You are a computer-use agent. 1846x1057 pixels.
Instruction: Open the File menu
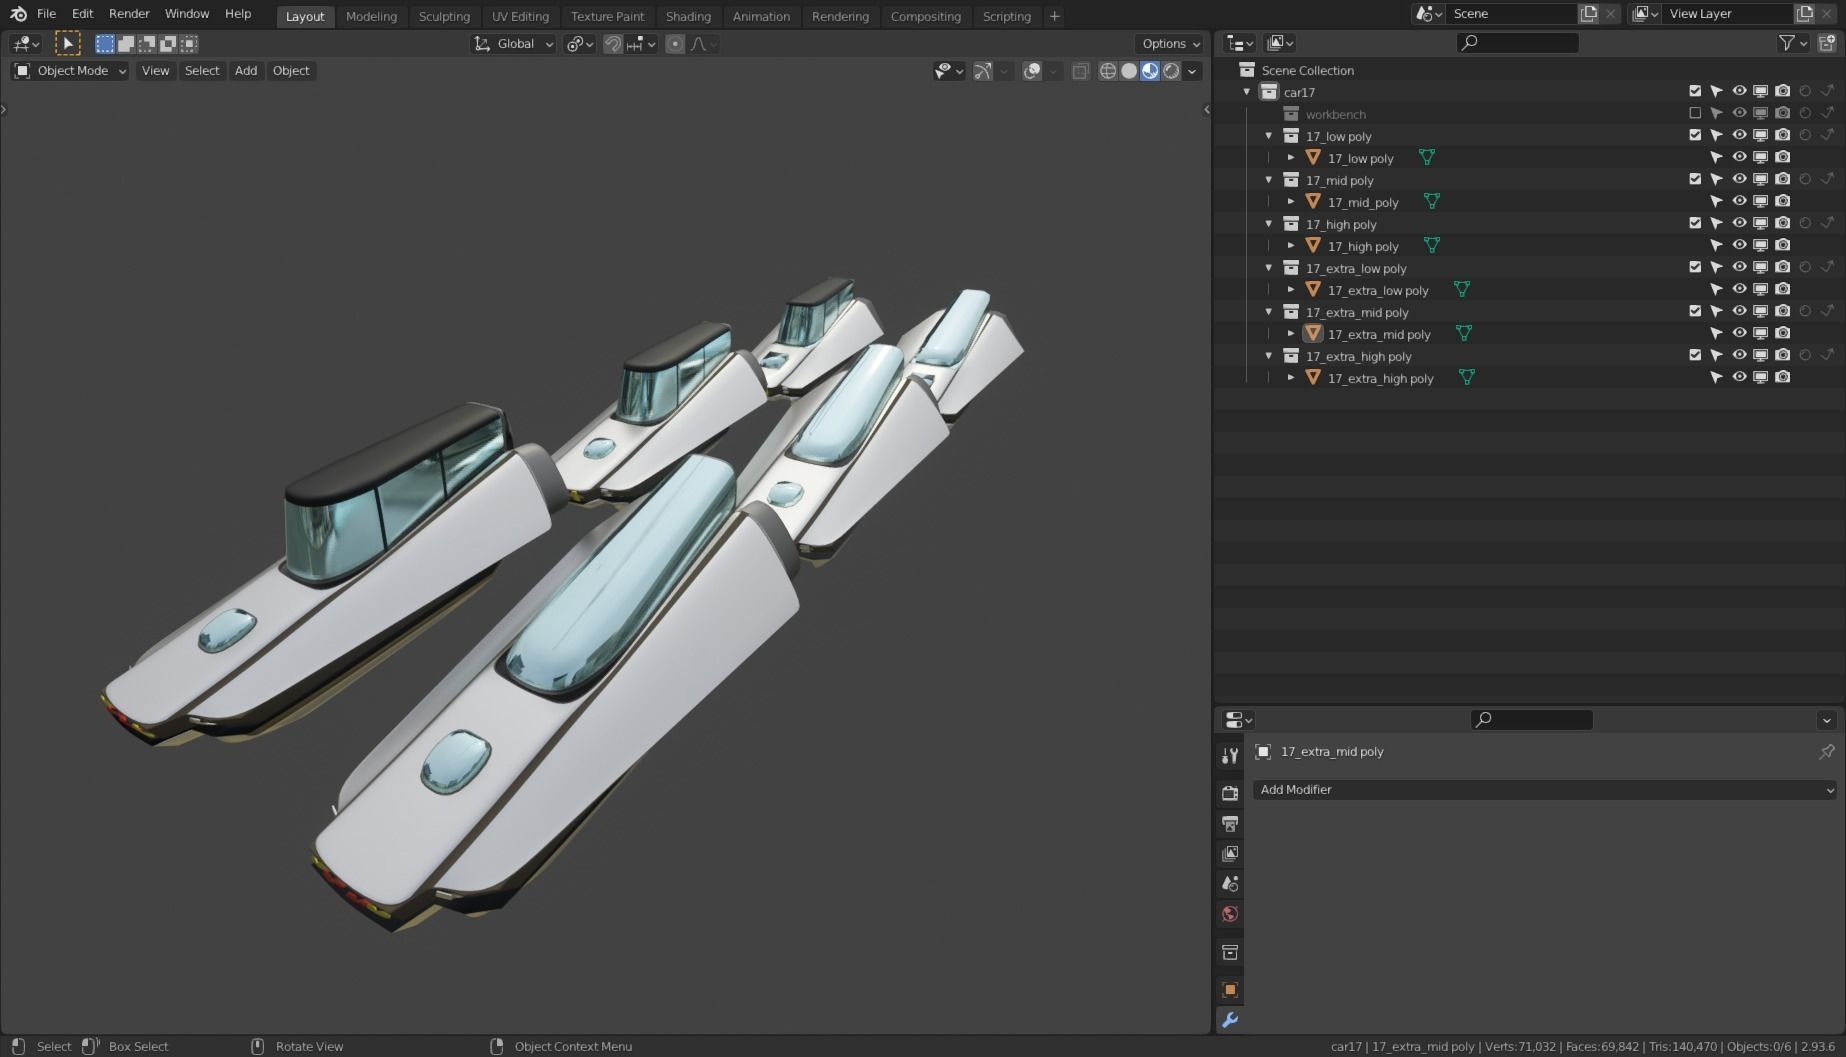pos(46,14)
